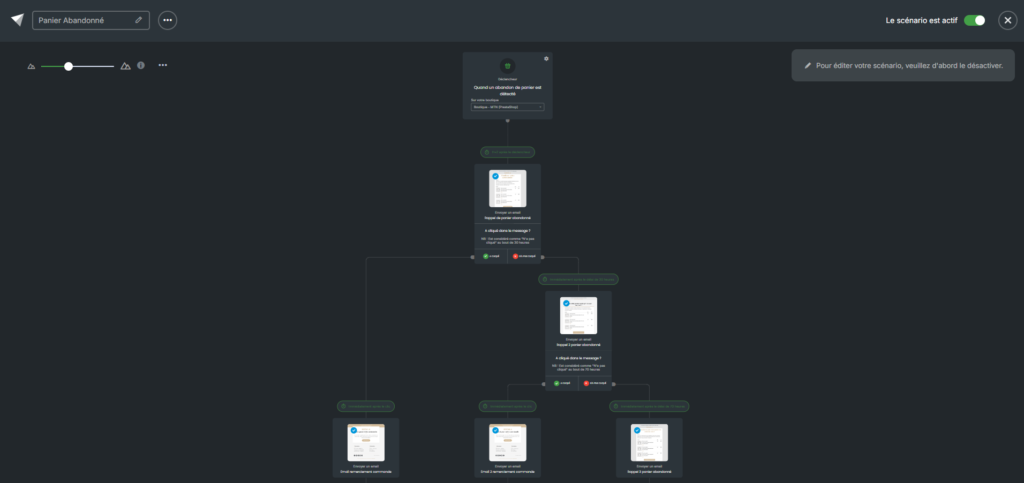Click the 20 hours delay pill on right branch
Image resolution: width=1024 pixels, height=483 pixels.
pos(578,279)
